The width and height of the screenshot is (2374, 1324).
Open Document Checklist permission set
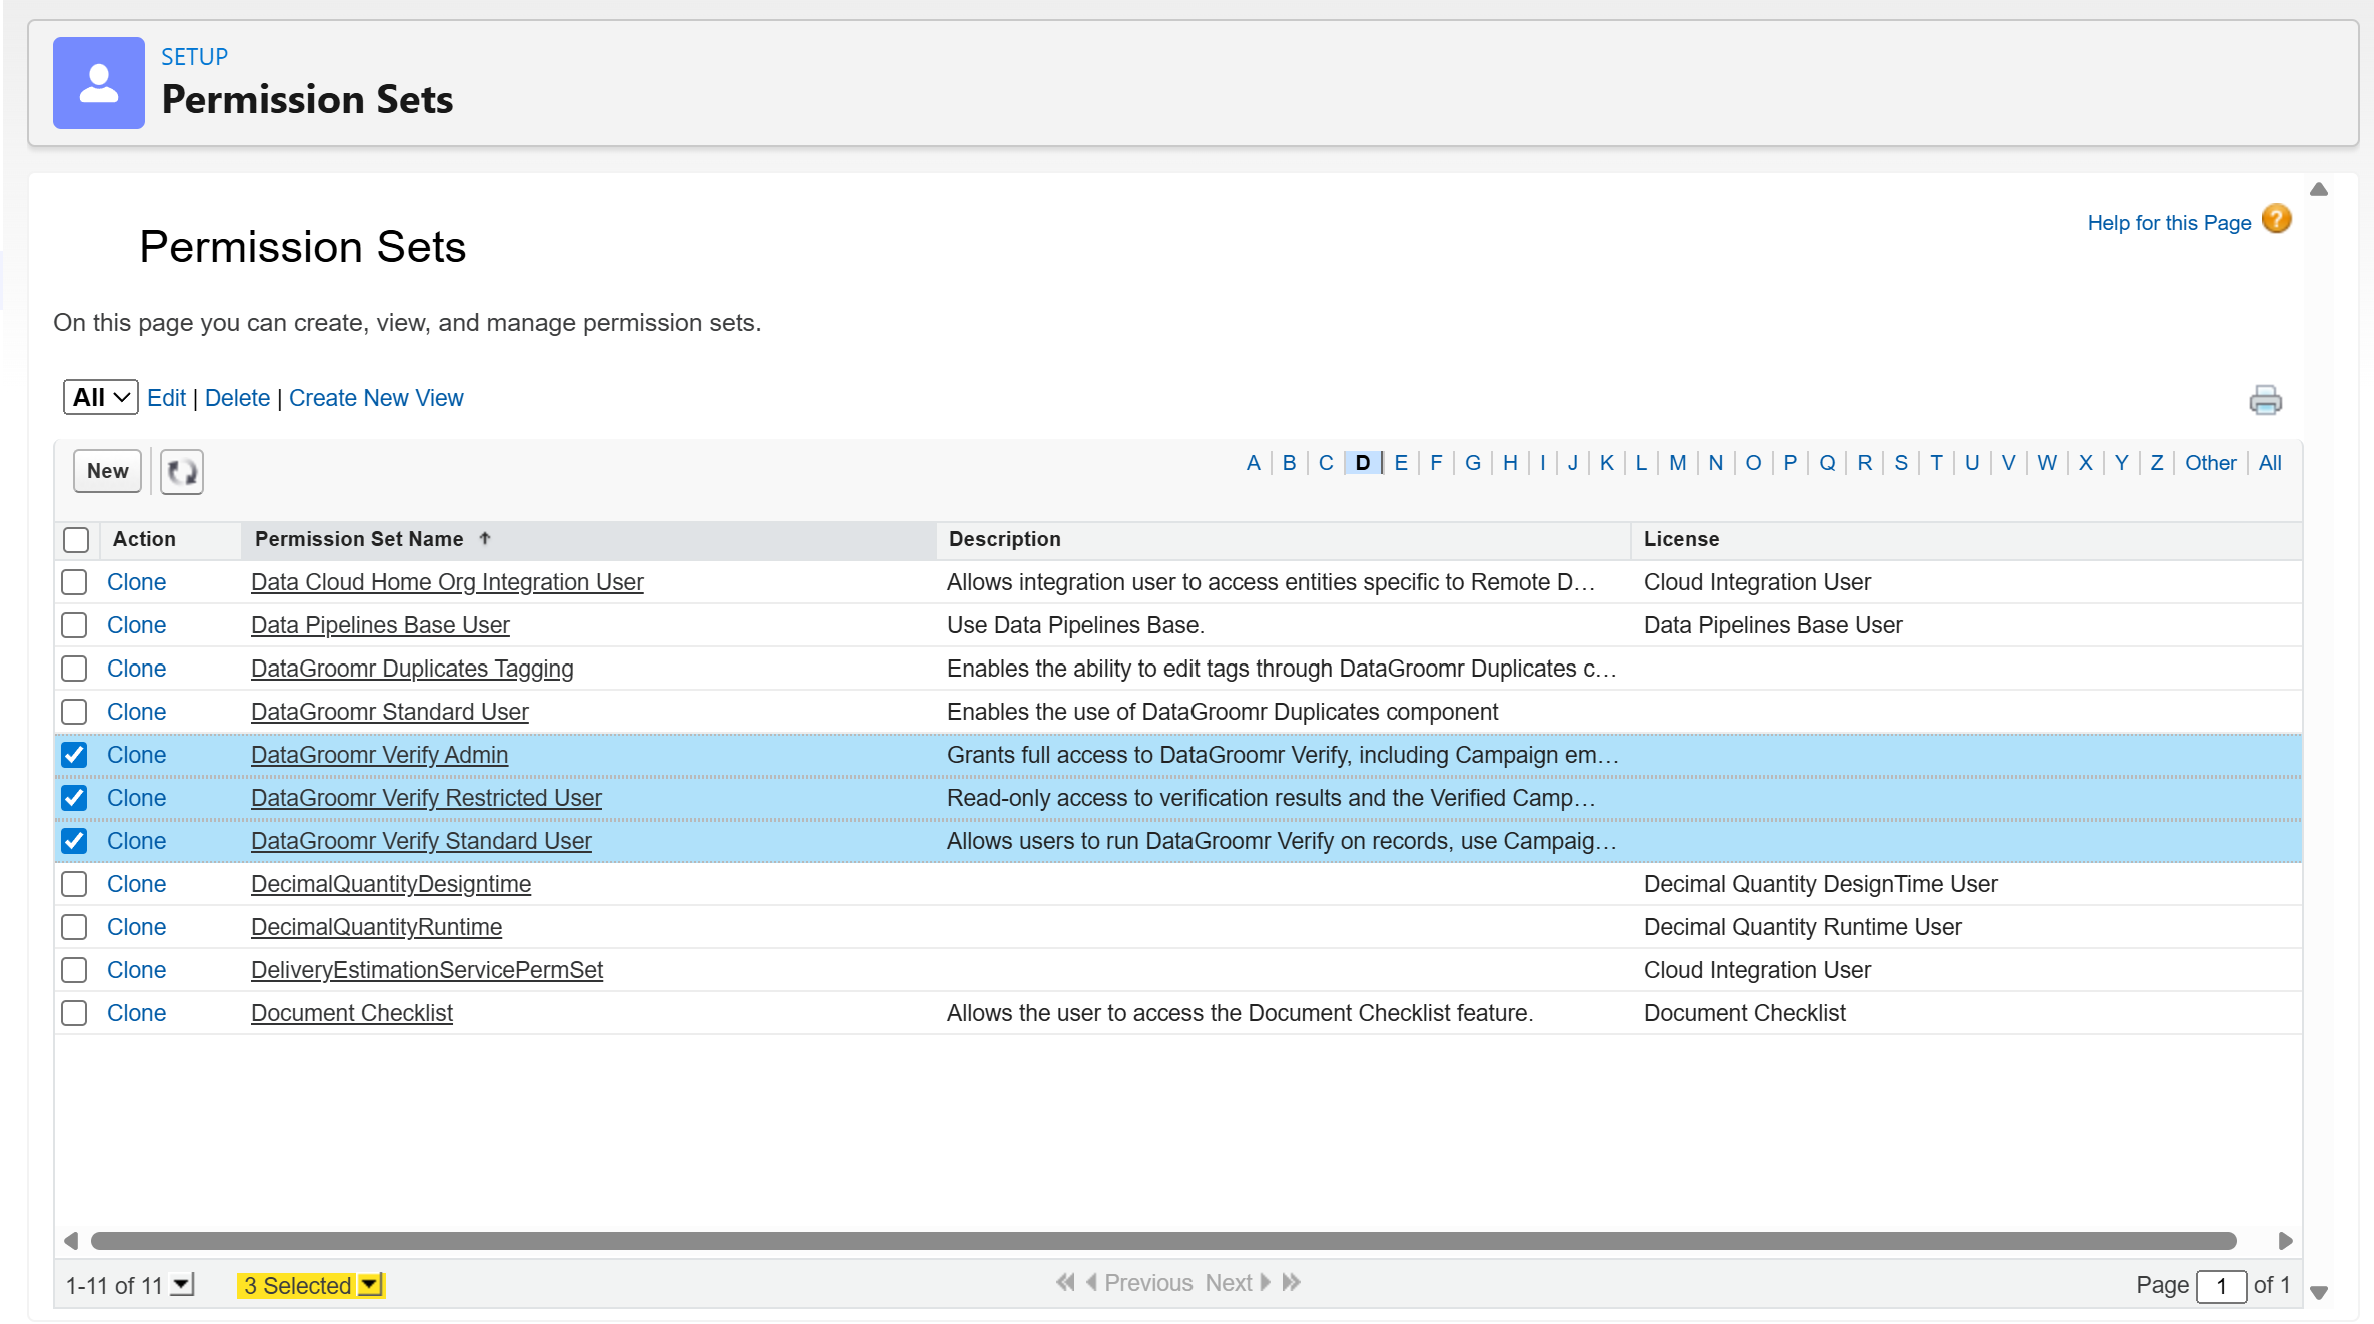(352, 1013)
